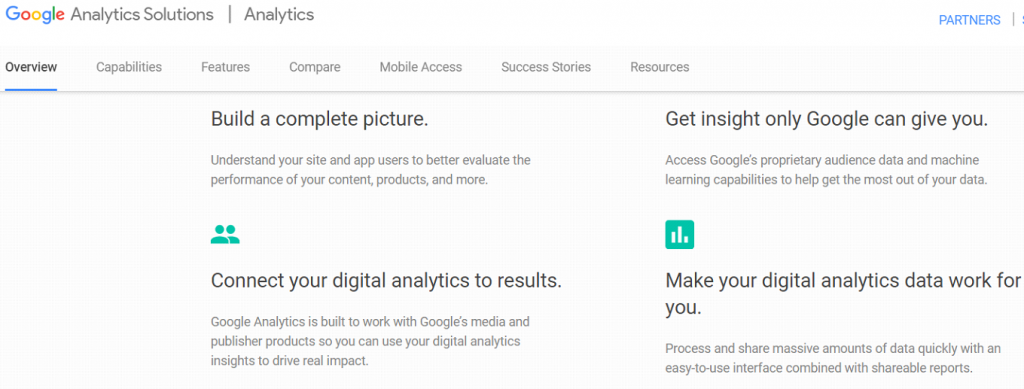Go to the Features tab
This screenshot has height=389, width=1024.
pyautogui.click(x=225, y=67)
